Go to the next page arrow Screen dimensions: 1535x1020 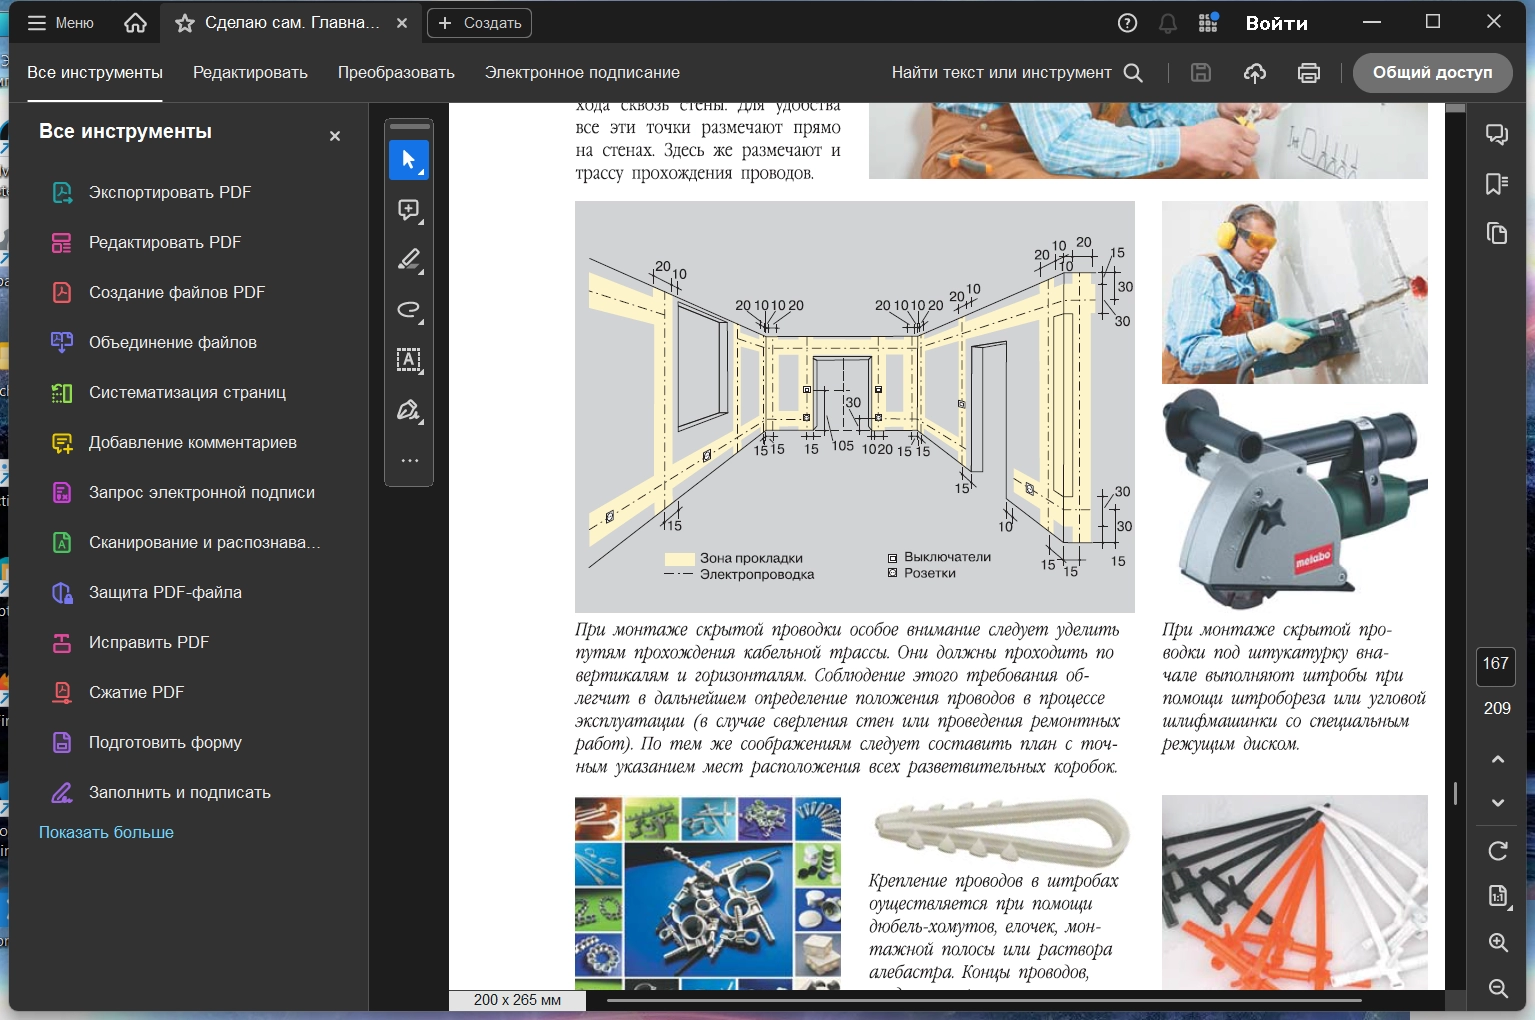[1497, 803]
